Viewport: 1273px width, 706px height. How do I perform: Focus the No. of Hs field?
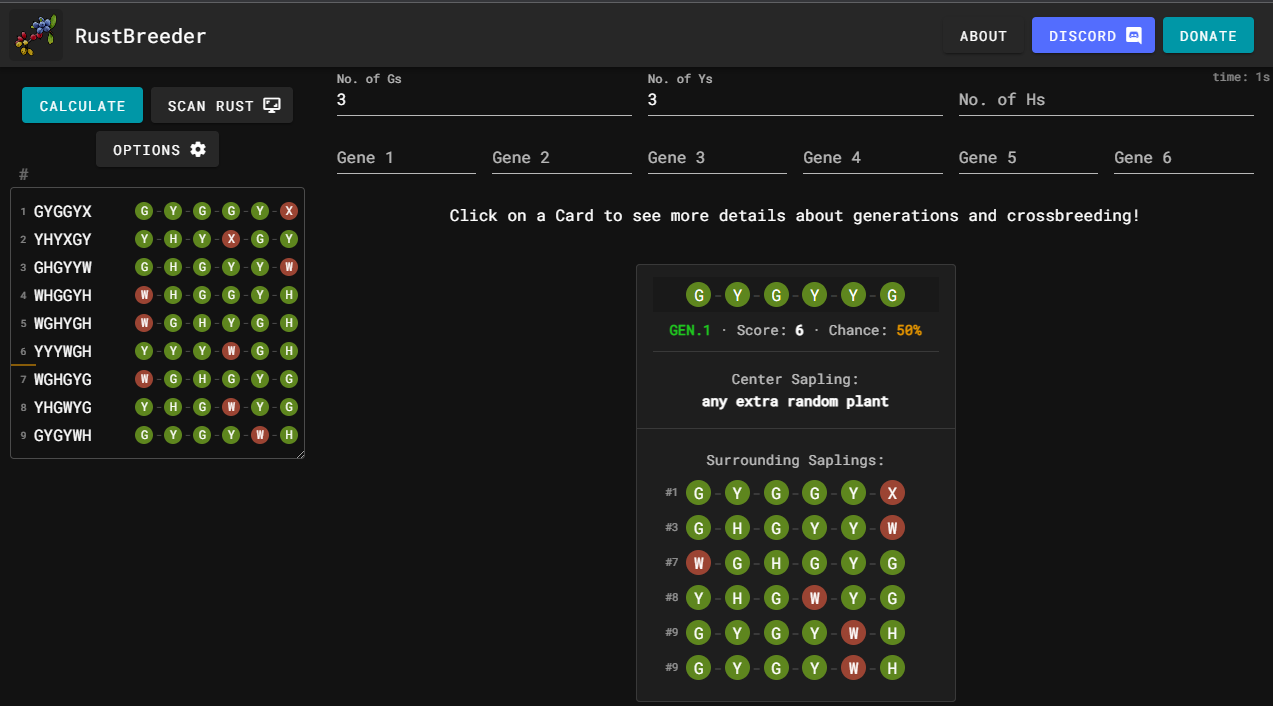pyautogui.click(x=1106, y=99)
